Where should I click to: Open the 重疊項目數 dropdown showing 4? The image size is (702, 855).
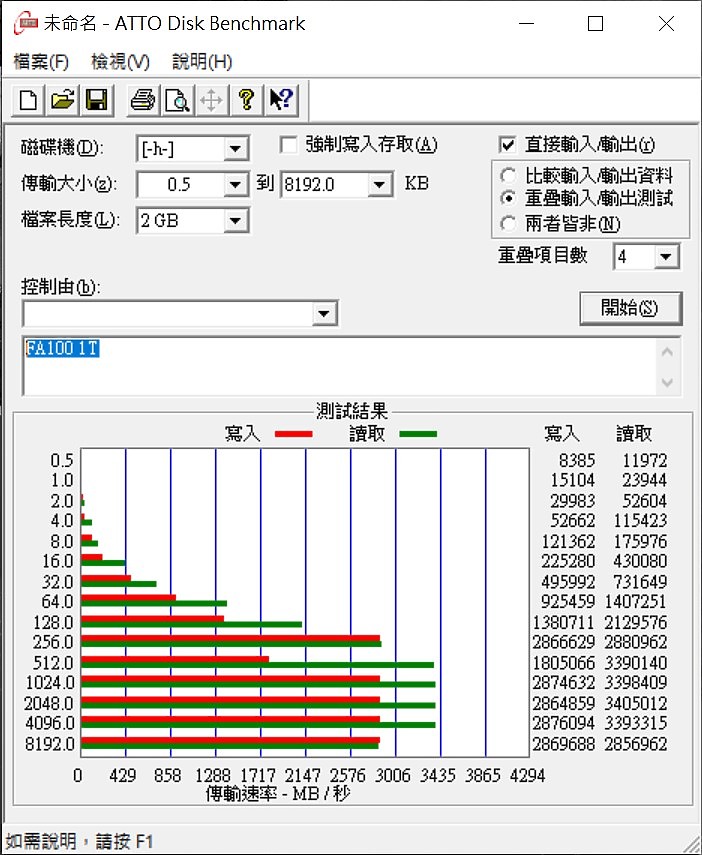tap(666, 256)
